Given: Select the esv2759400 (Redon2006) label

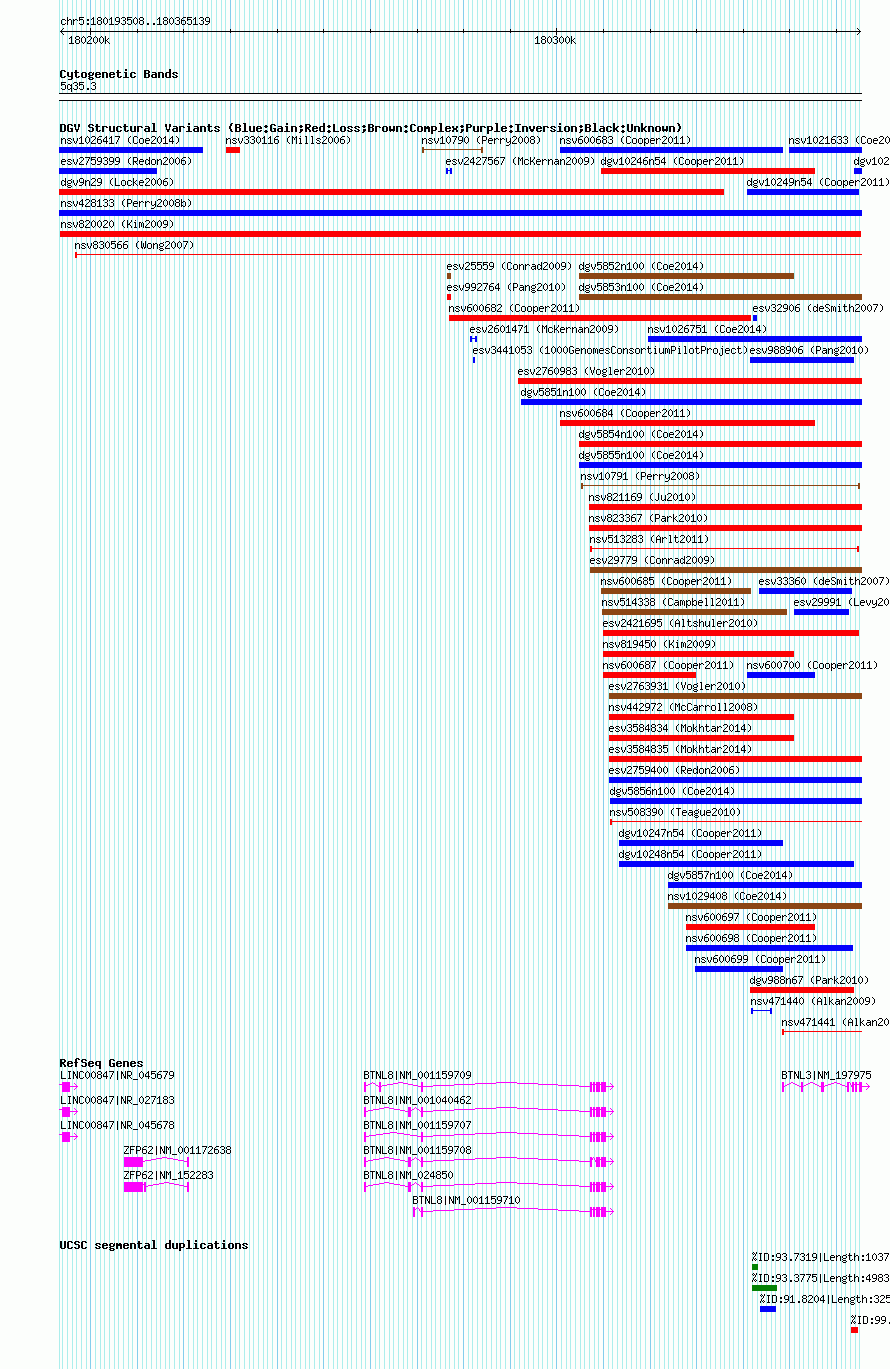Looking at the screenshot, I should pyautogui.click(x=674, y=770).
